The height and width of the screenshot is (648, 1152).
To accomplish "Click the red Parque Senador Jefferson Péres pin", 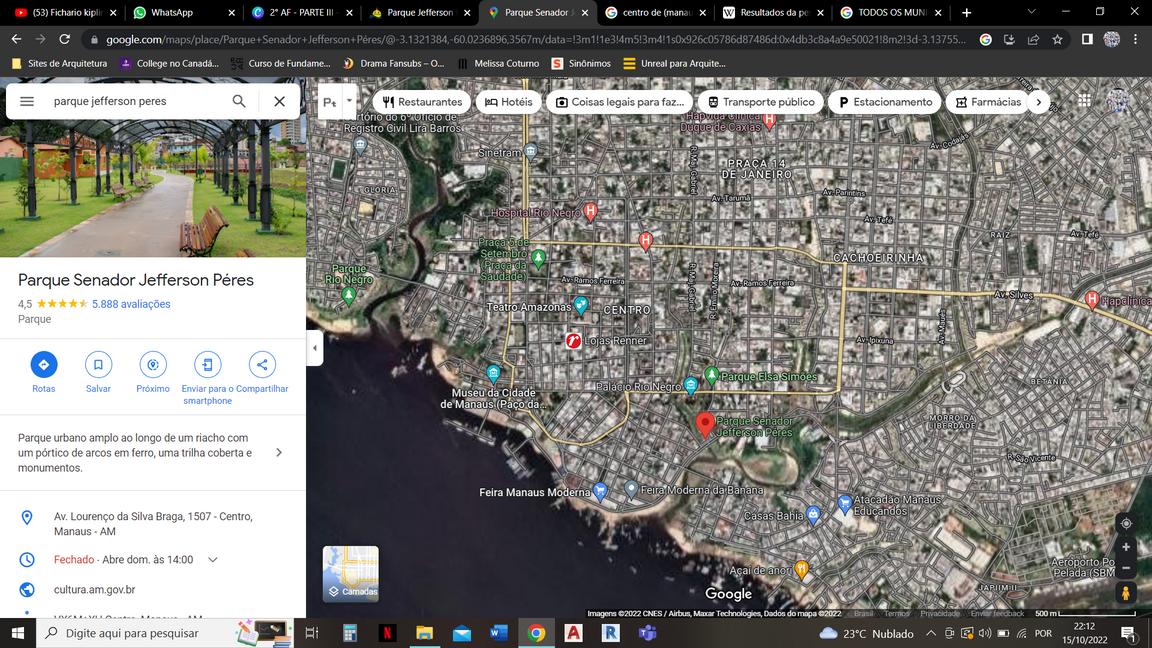I will 705,424.
